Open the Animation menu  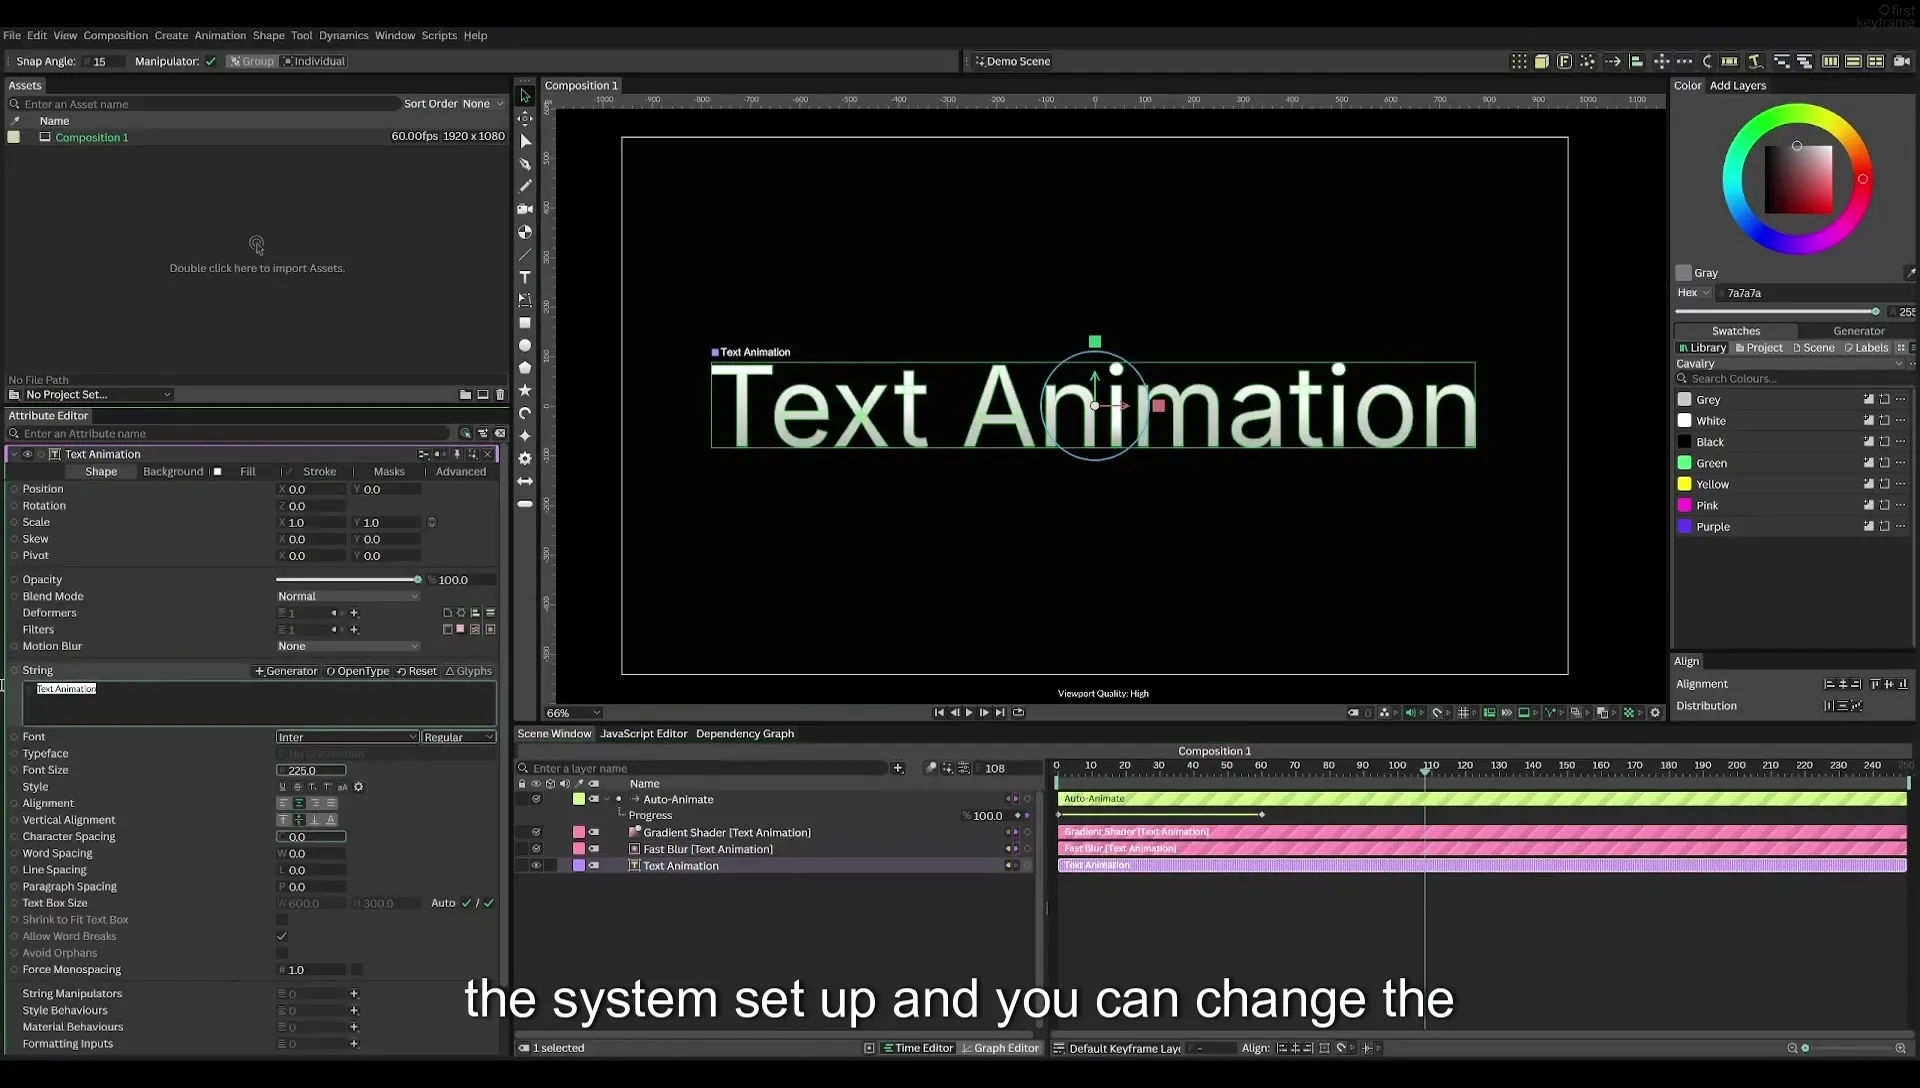point(220,35)
